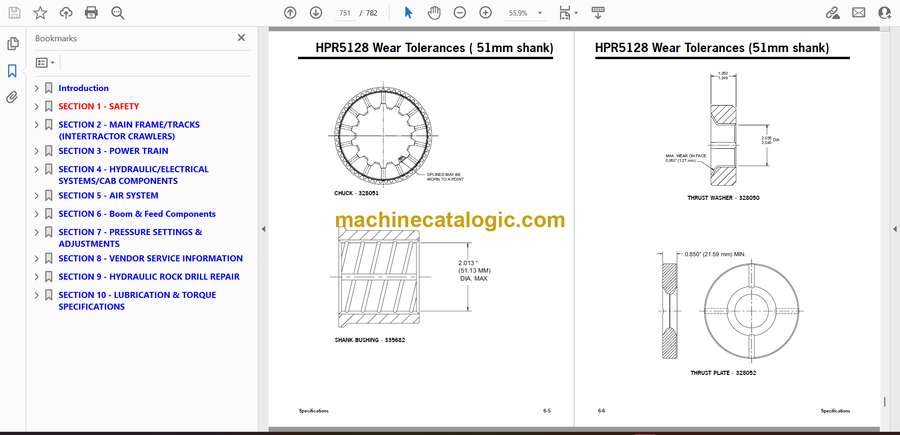Viewport: 900px width, 435px height.
Task: Open the page thumbnails panel icon
Action: click(12, 44)
